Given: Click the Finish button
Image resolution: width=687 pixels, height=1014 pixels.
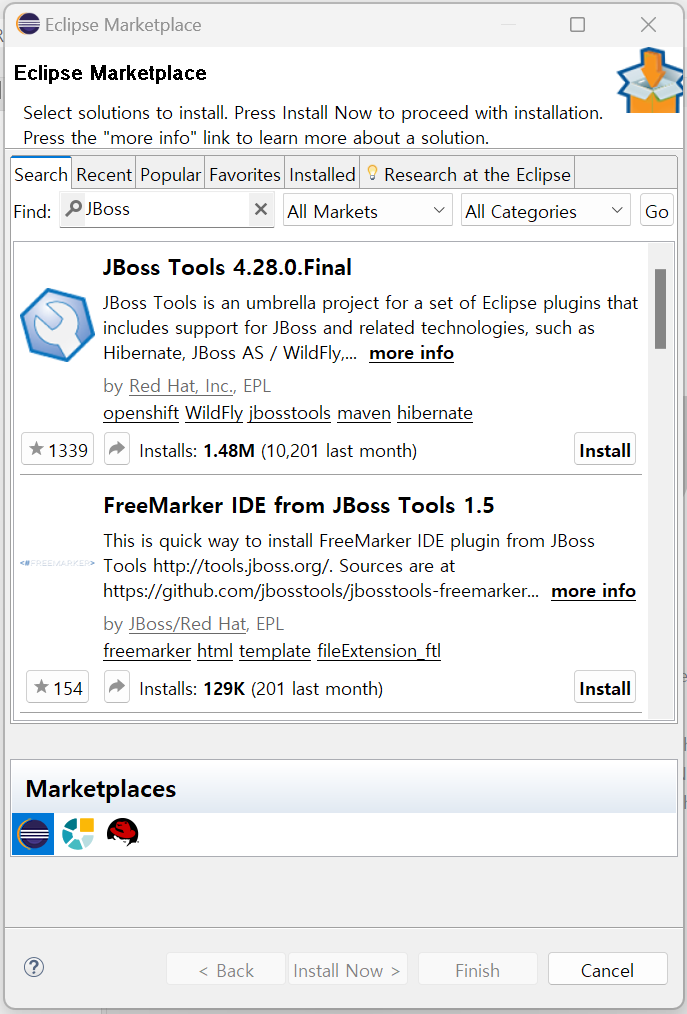Looking at the screenshot, I should point(477,969).
